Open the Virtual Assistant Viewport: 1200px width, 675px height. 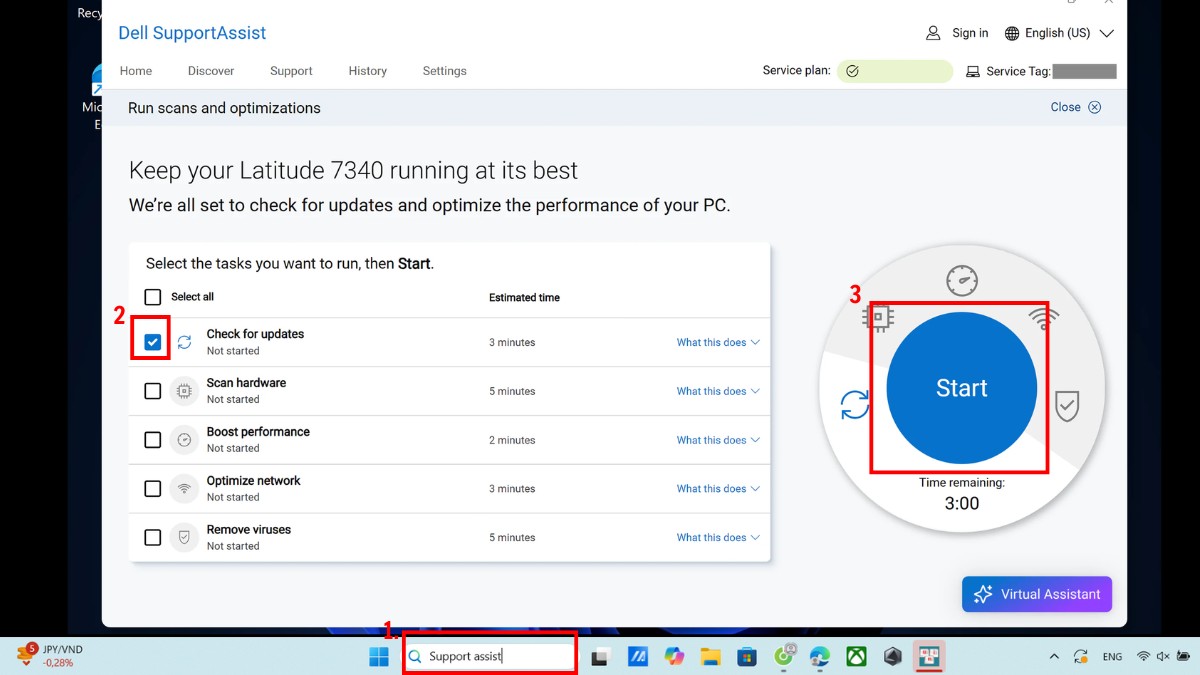pos(1036,594)
